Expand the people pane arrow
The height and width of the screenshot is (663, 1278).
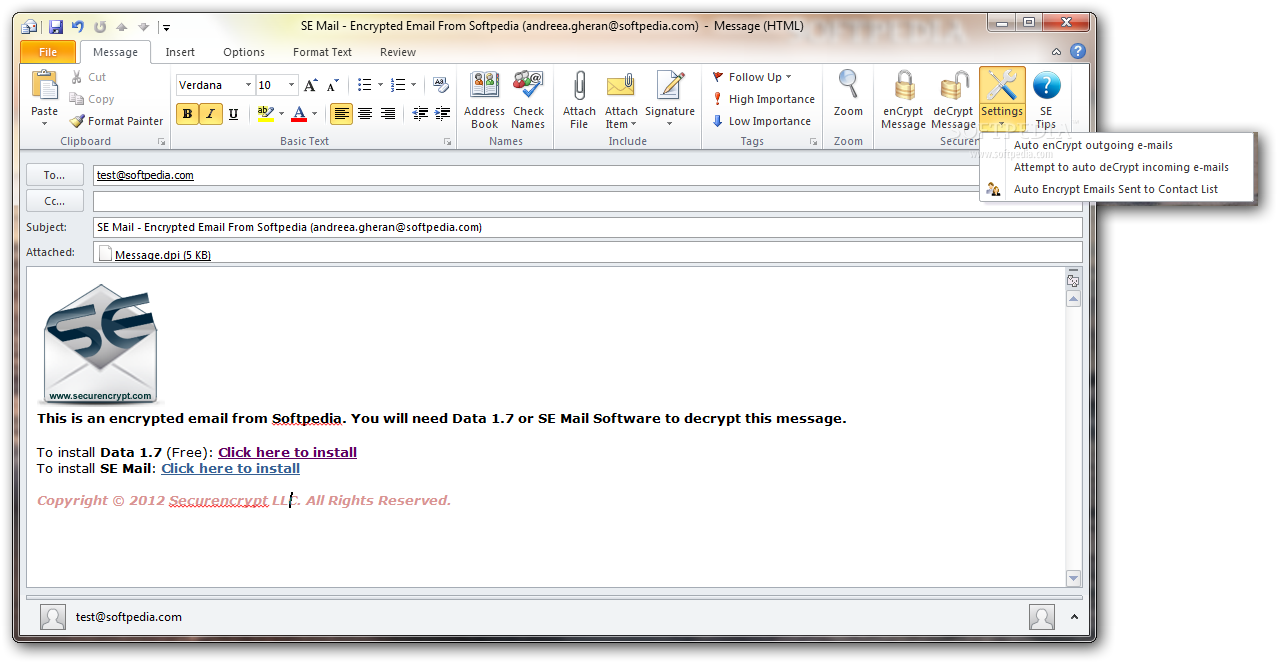[x=1075, y=617]
